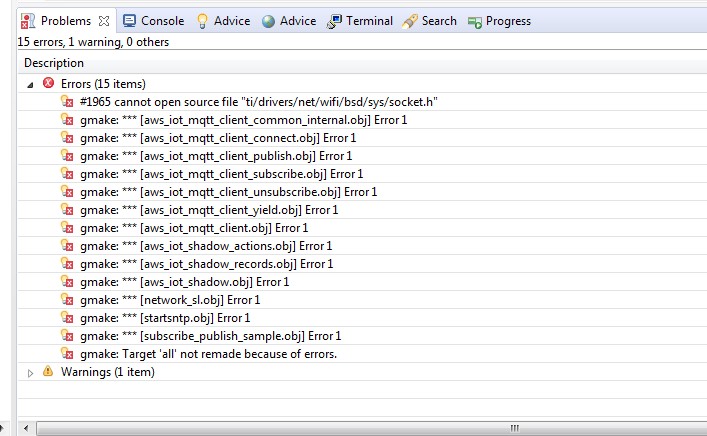Screen dimensions: 707x436
Task: Click the Description column header
Action: point(54,63)
